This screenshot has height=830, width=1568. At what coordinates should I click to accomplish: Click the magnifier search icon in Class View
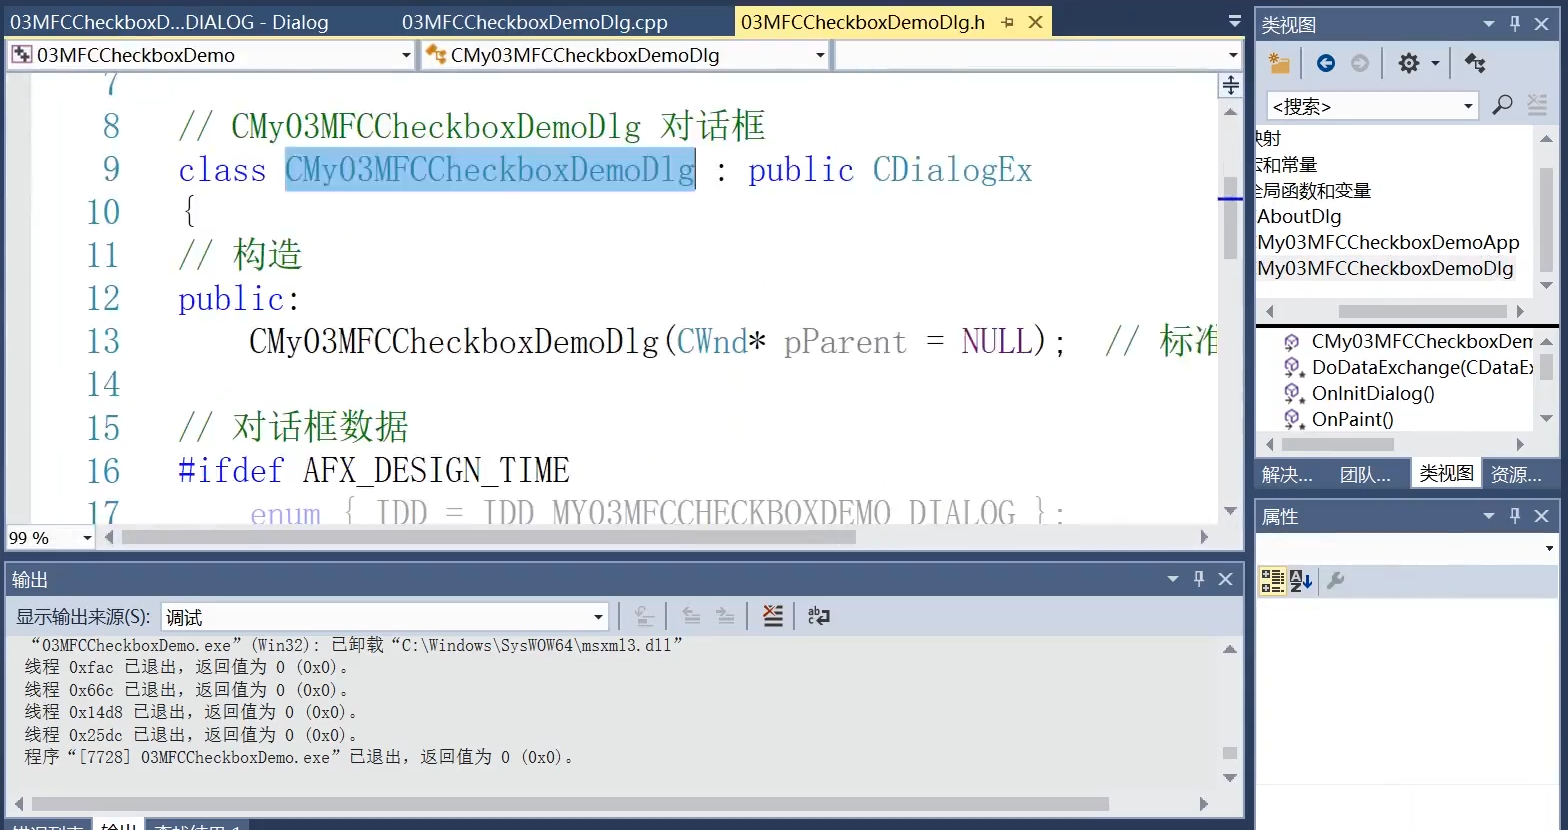click(x=1502, y=105)
